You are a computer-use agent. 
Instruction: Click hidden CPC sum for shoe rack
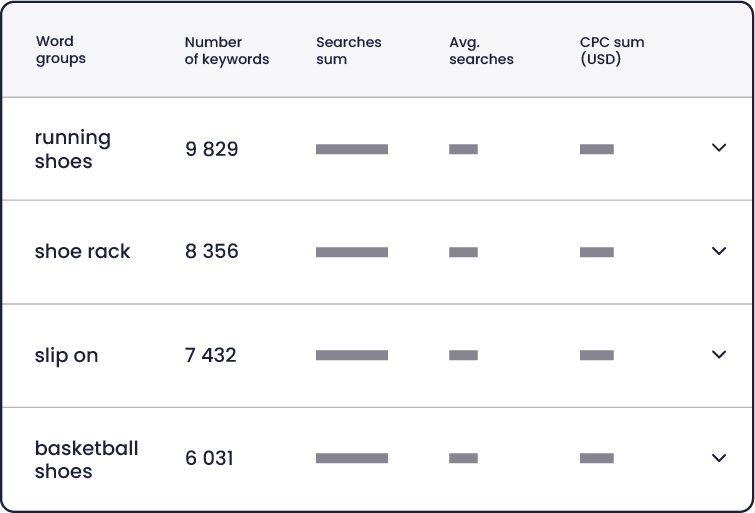click(x=597, y=252)
